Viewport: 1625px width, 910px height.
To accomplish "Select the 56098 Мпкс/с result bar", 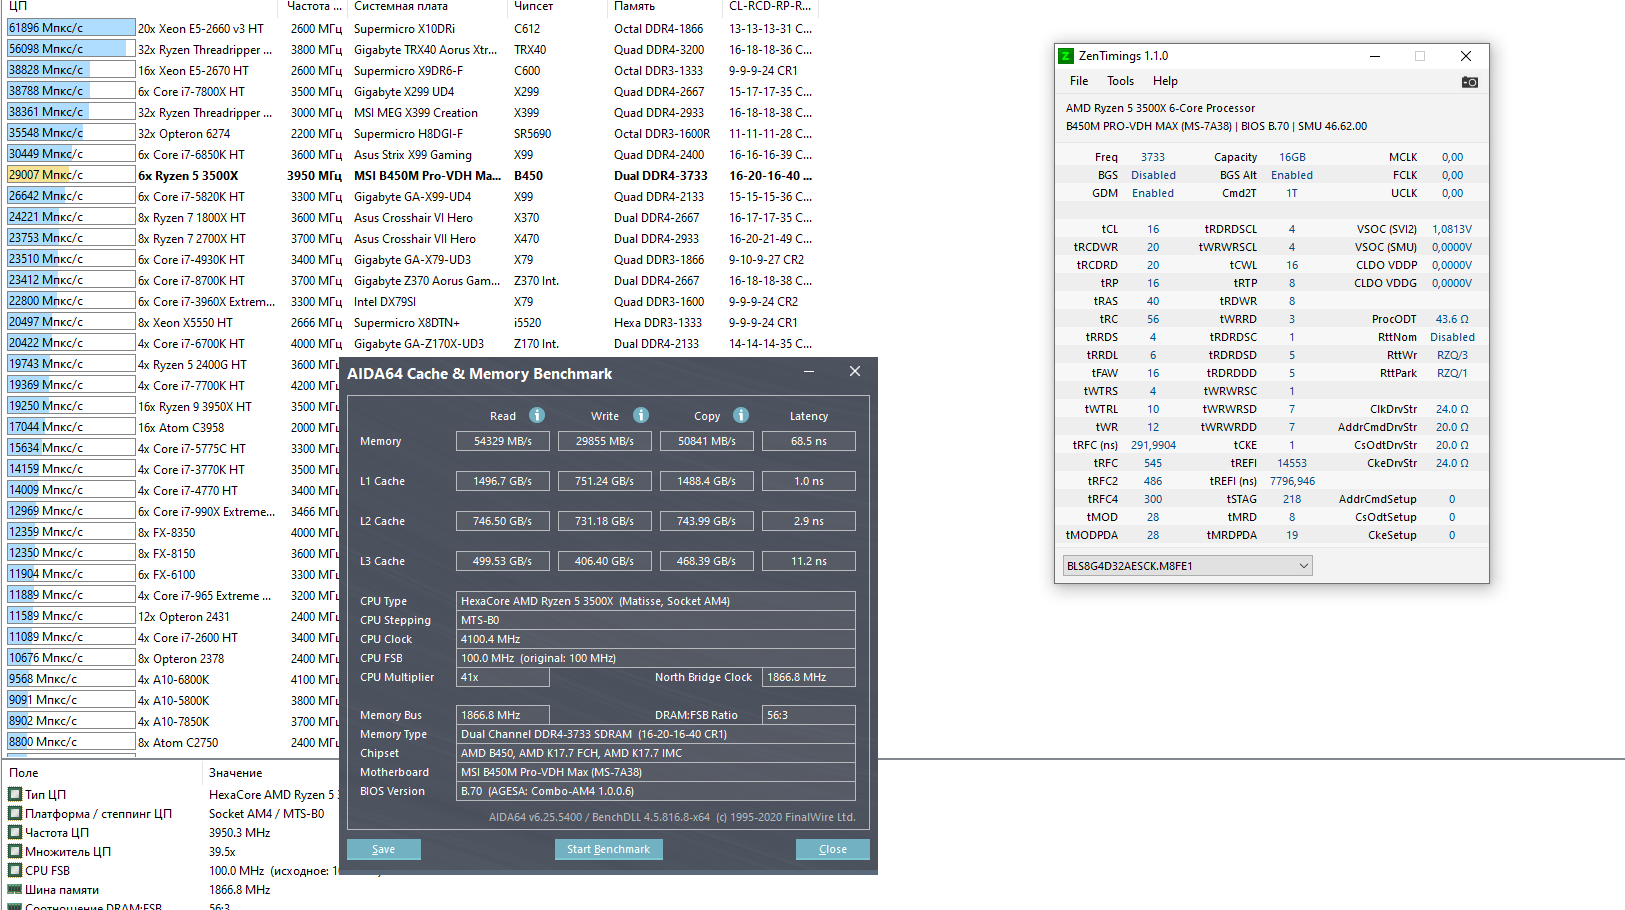I will (71, 49).
